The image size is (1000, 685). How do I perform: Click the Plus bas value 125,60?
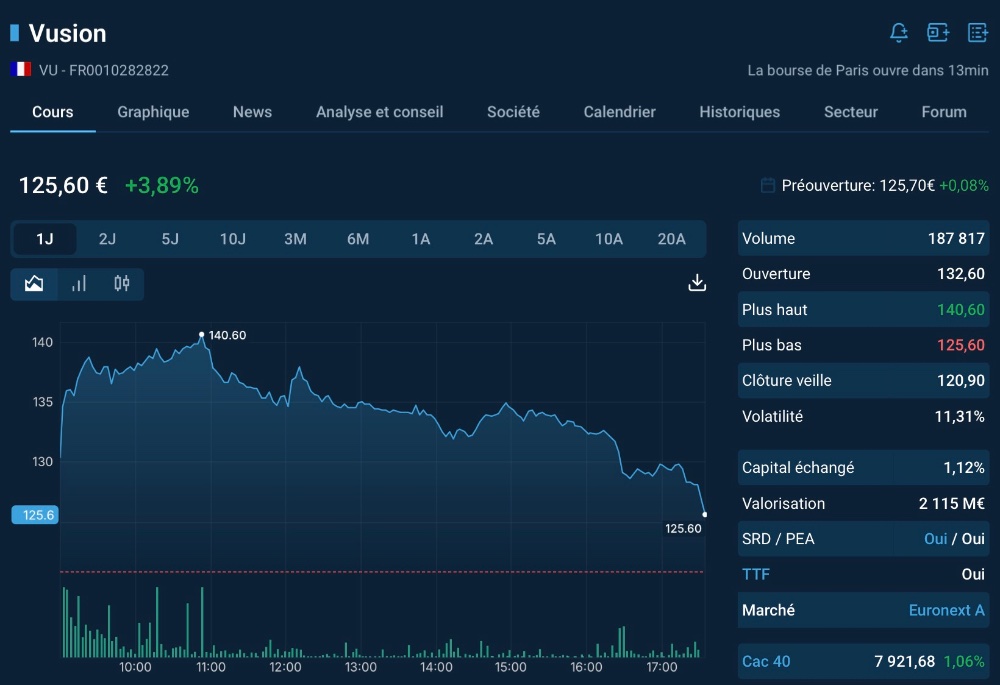coord(960,345)
